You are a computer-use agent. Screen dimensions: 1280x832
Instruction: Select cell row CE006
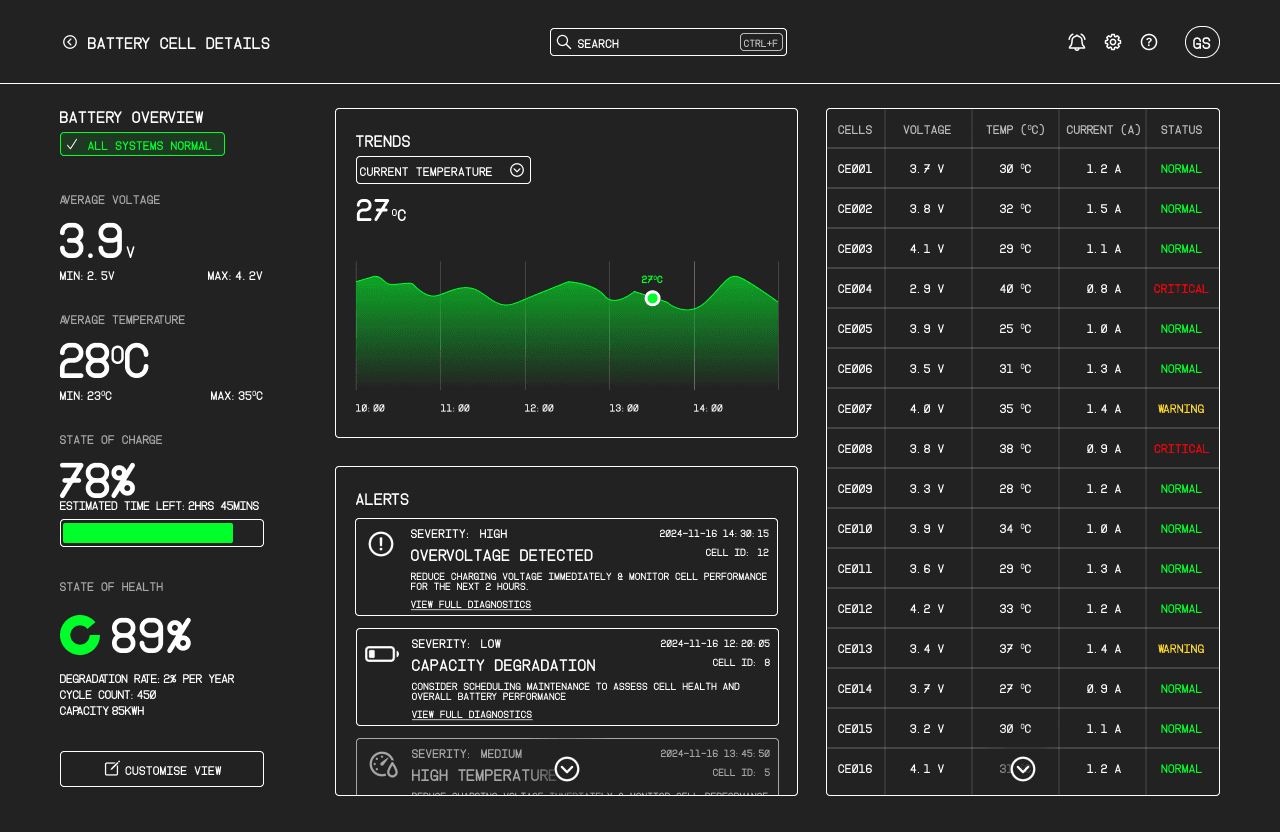1023,369
